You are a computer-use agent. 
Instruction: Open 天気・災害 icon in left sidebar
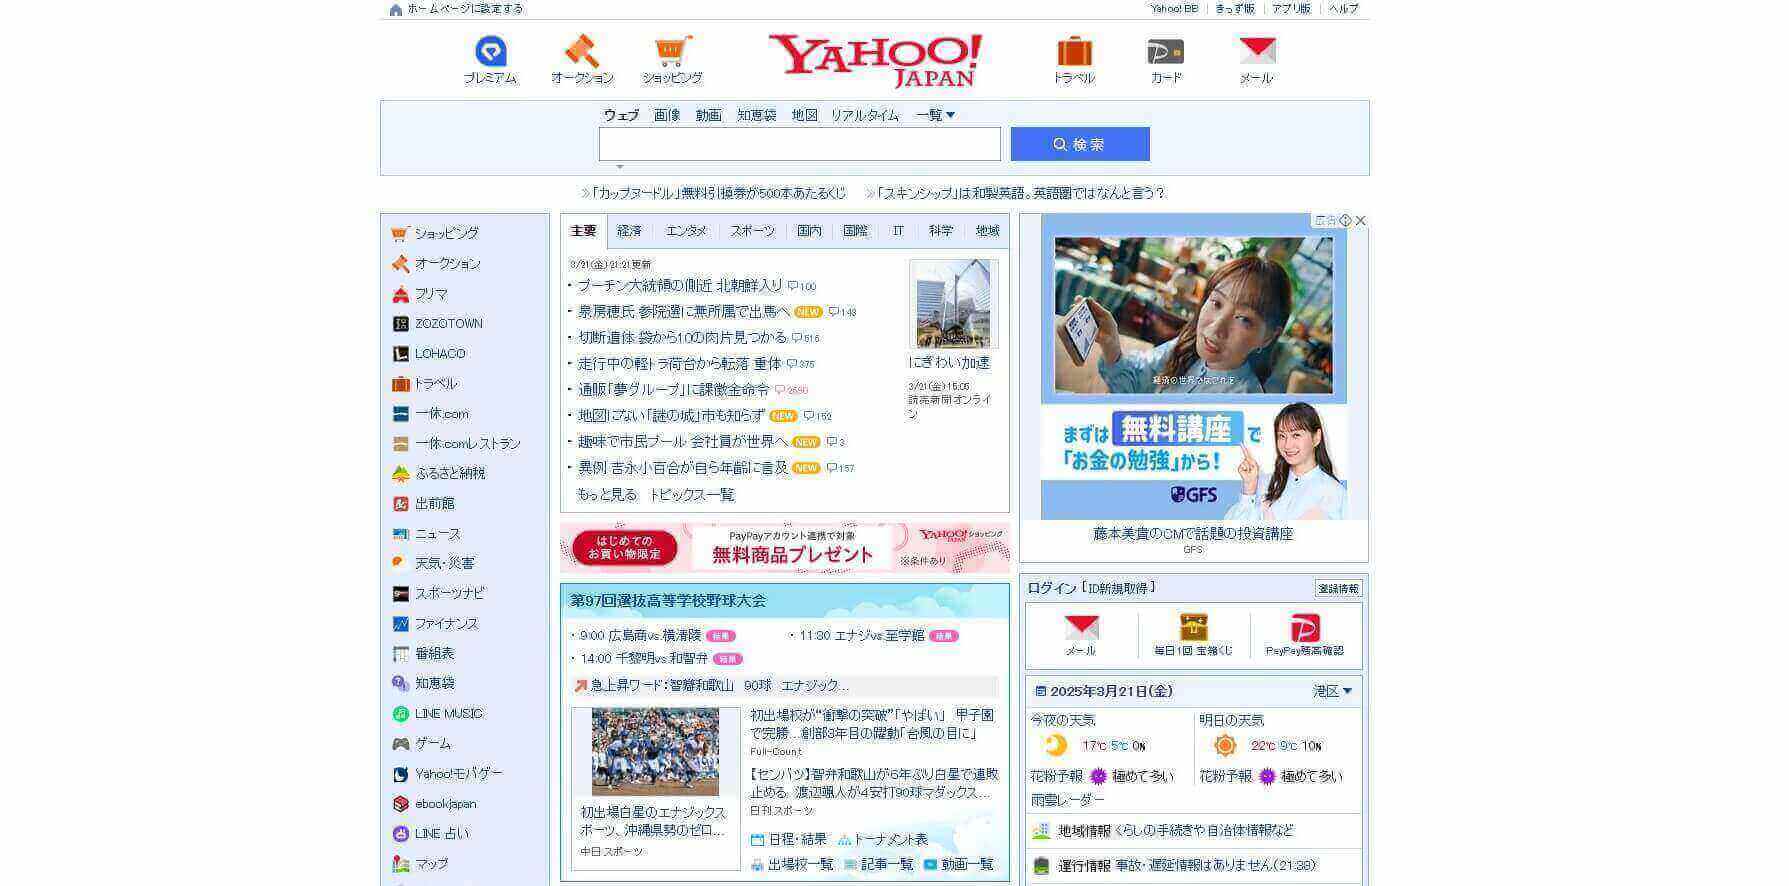coord(400,563)
